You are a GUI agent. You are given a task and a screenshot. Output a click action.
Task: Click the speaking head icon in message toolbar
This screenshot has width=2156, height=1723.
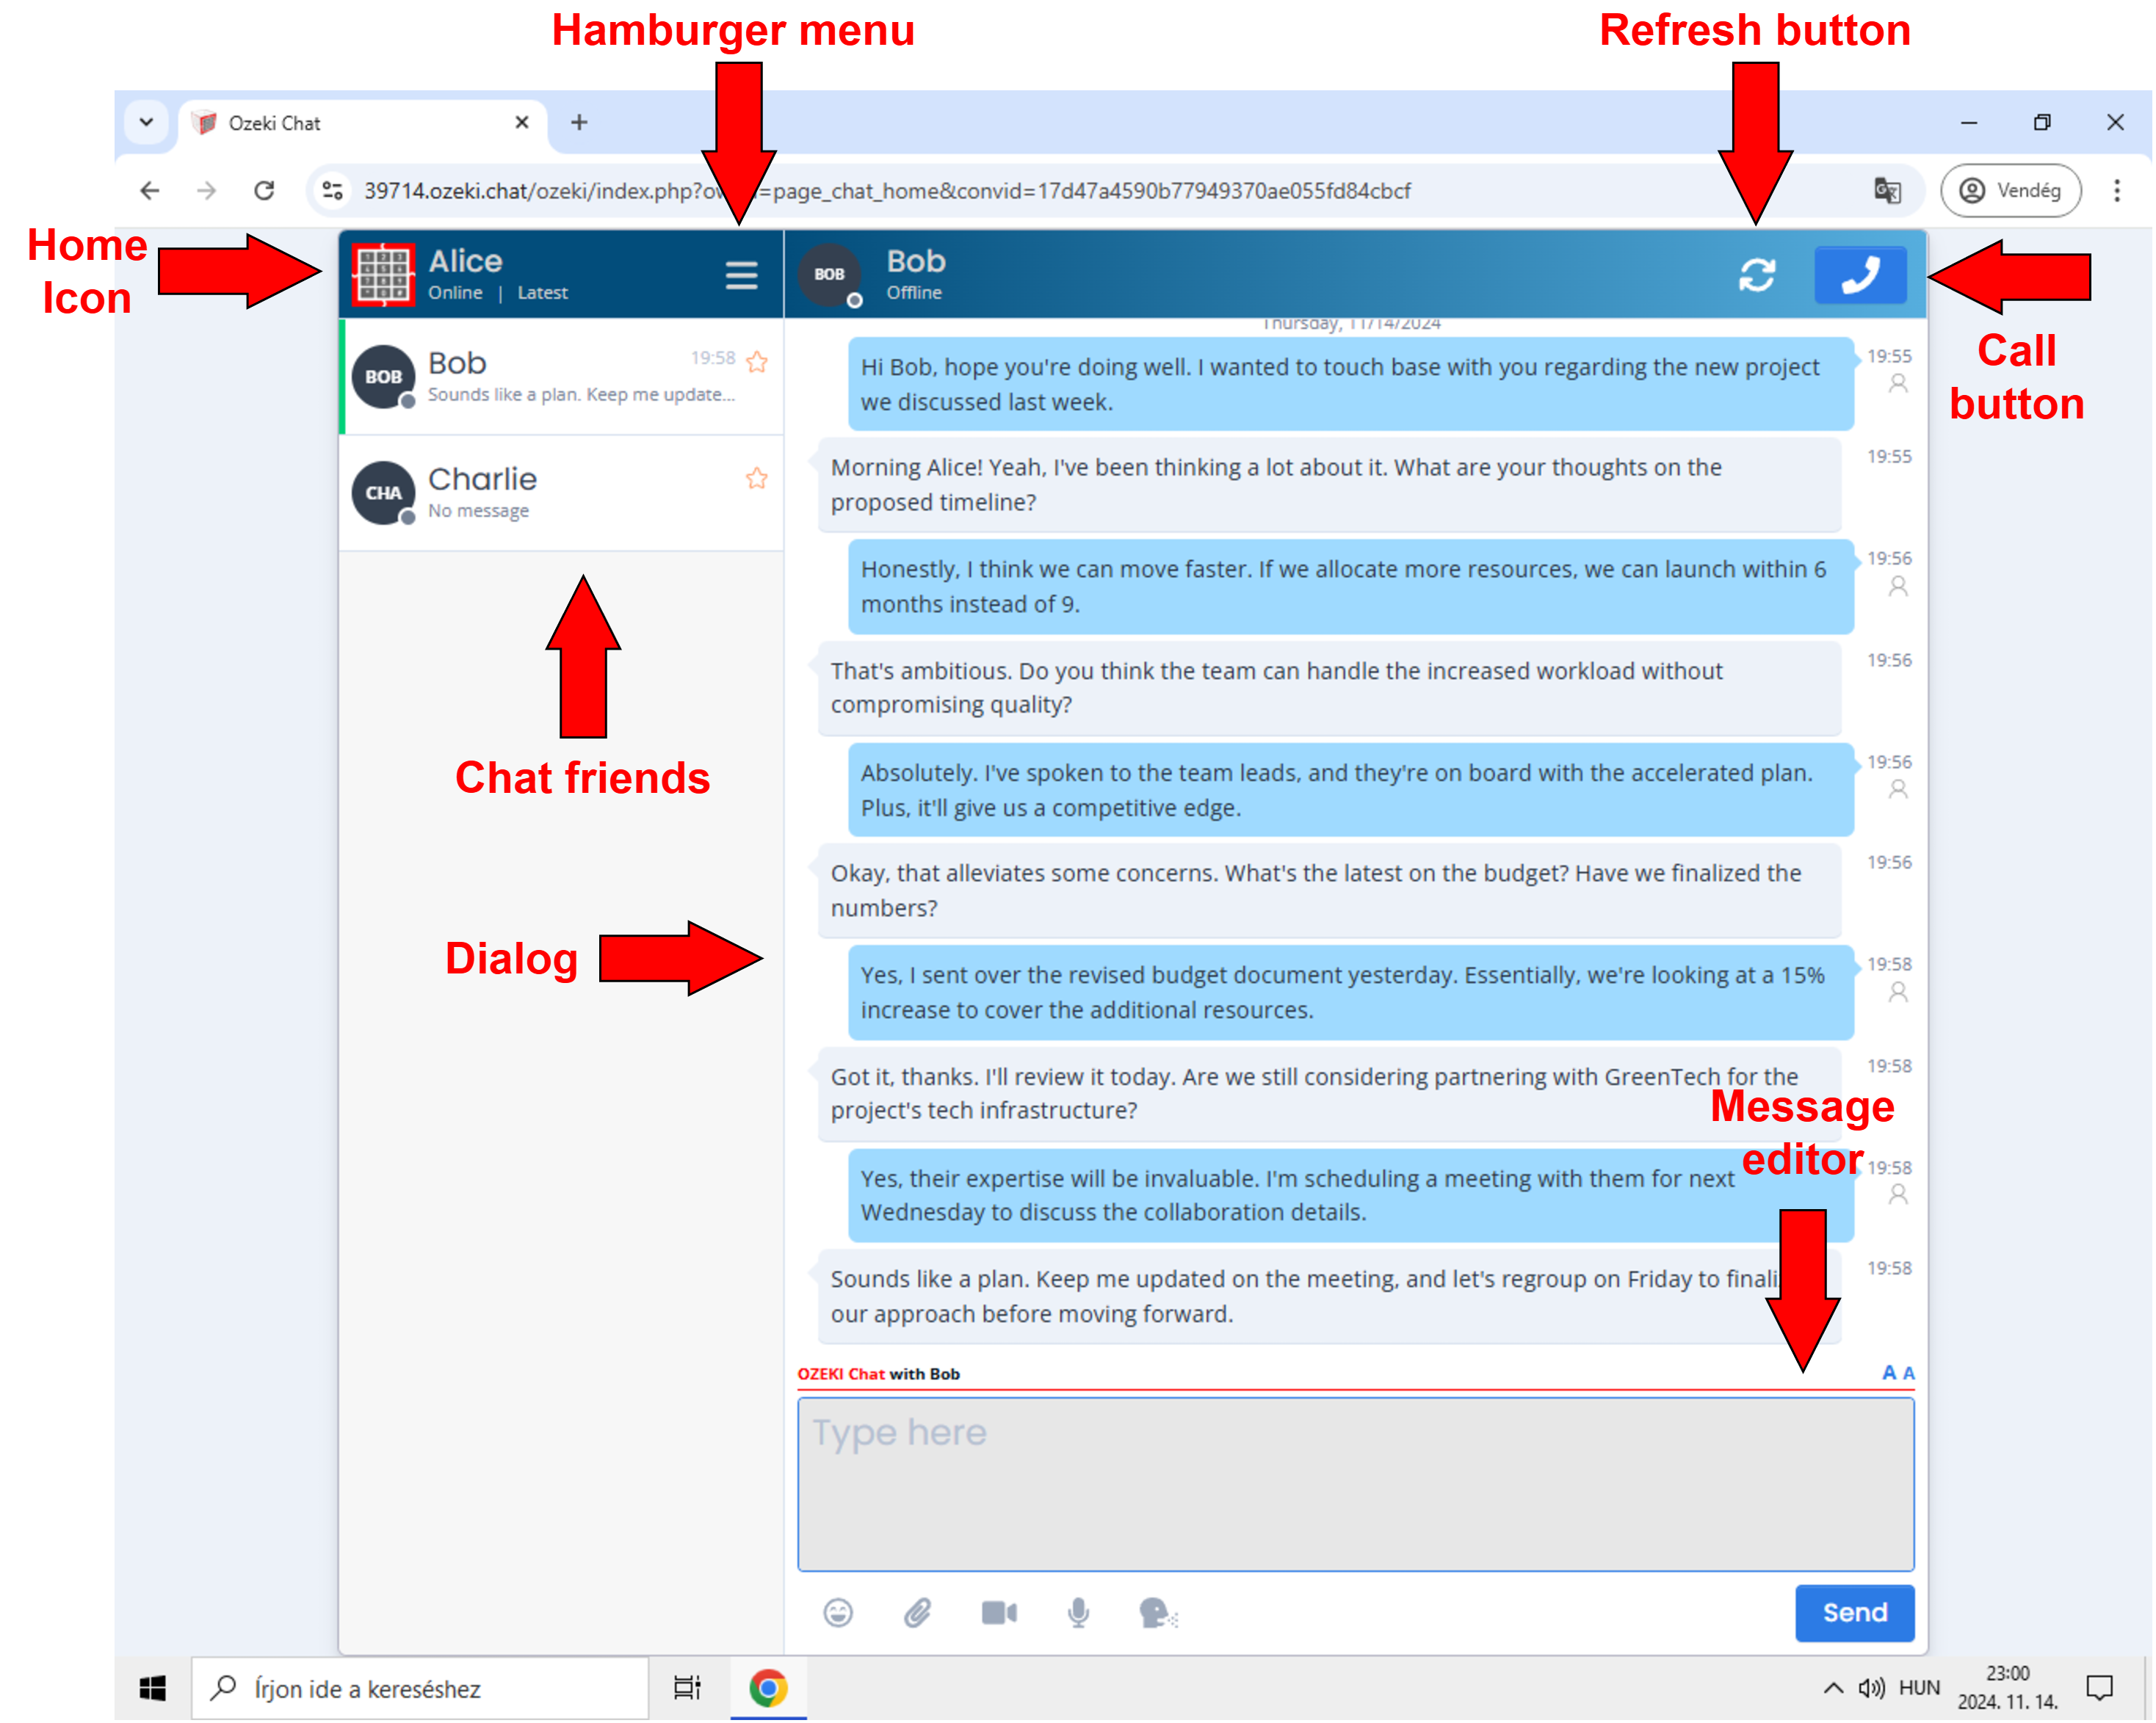pos(1158,1612)
